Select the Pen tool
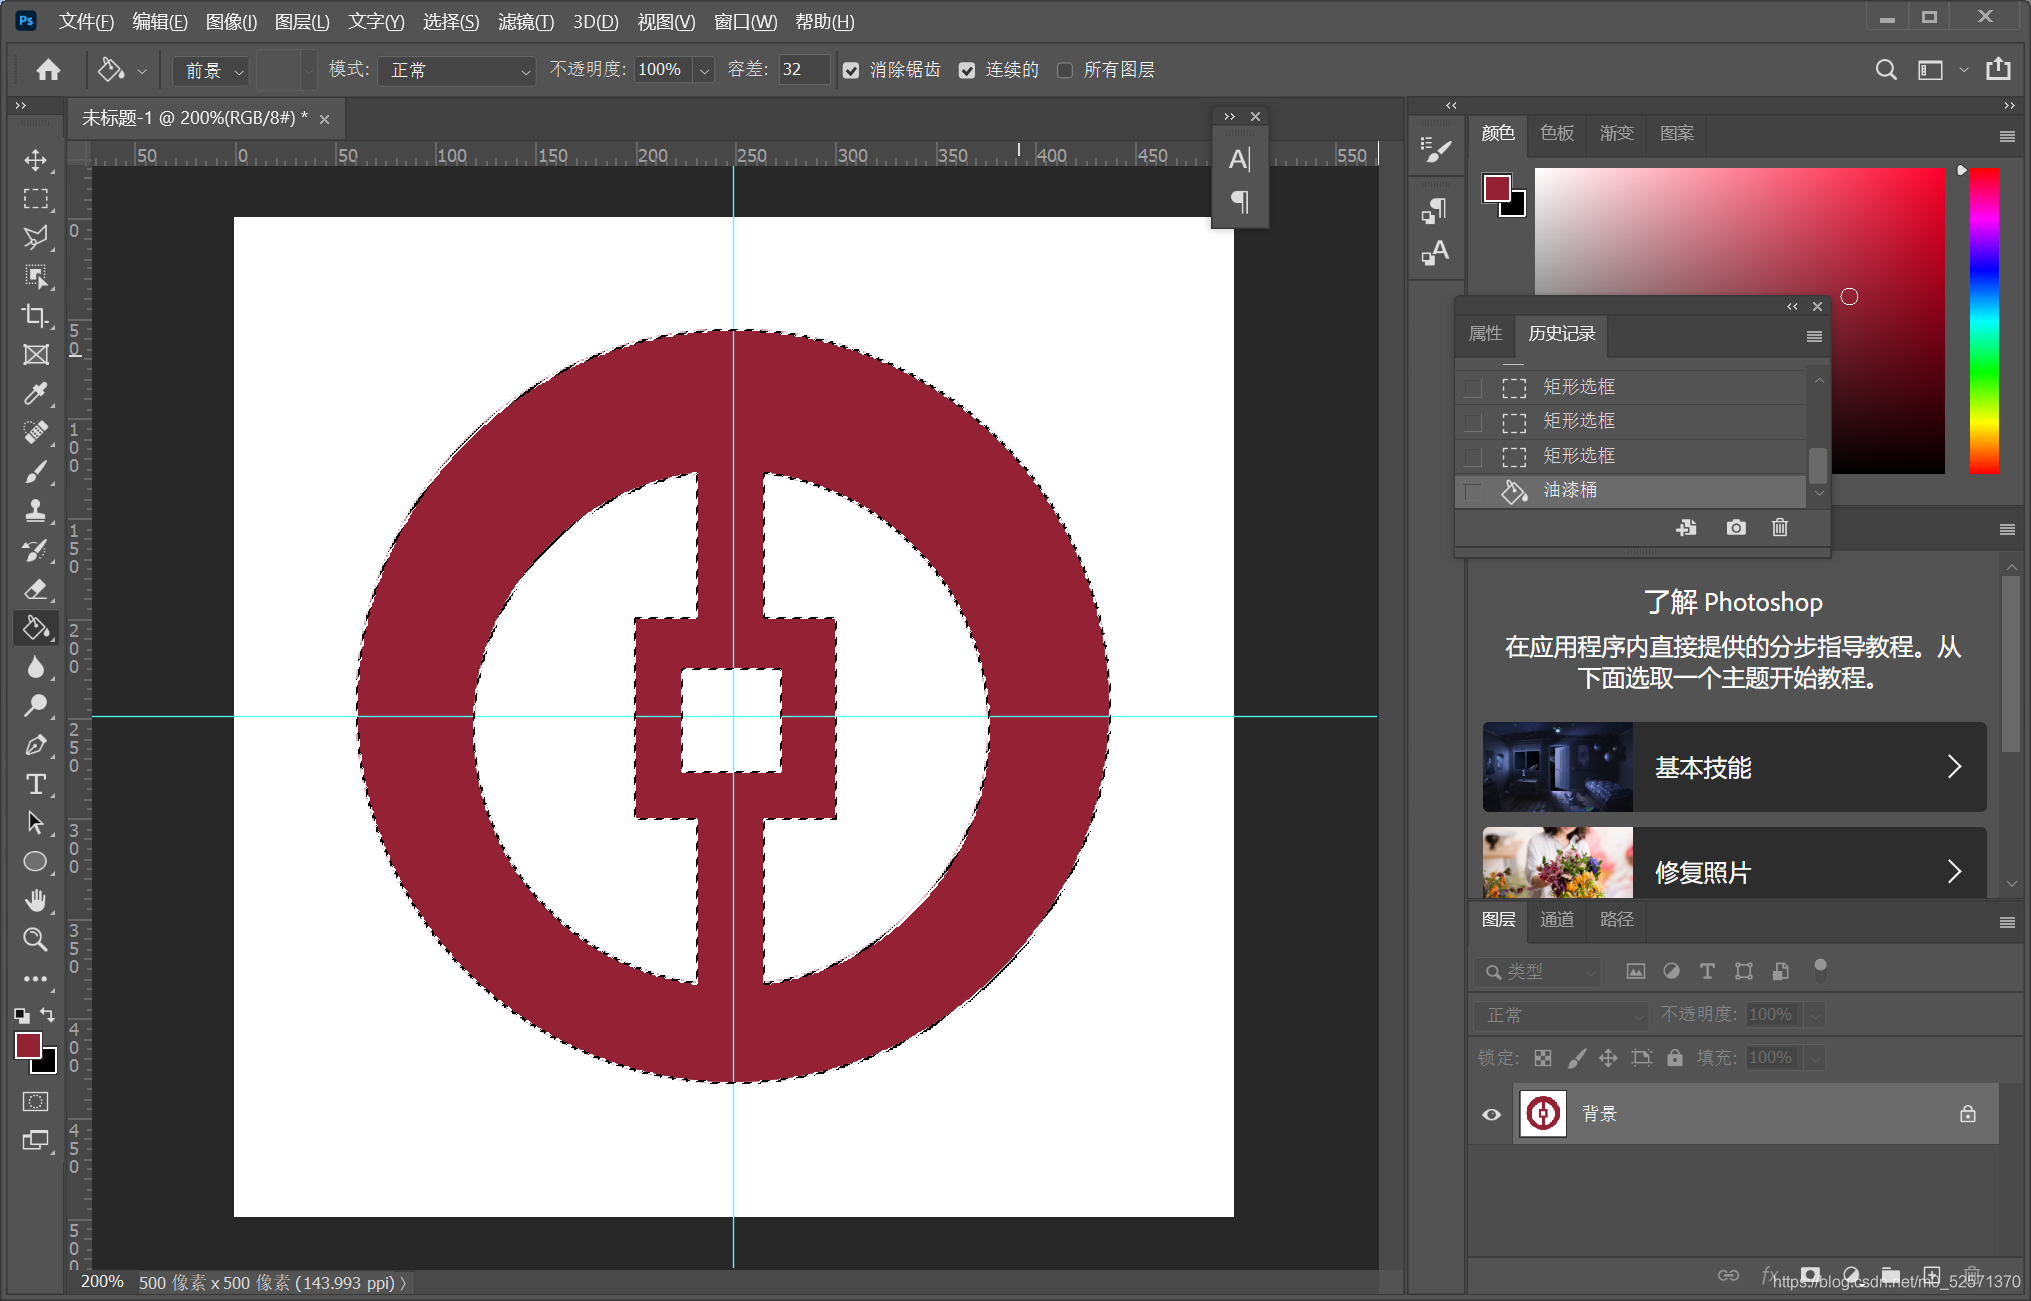The width and height of the screenshot is (2031, 1301). point(36,745)
